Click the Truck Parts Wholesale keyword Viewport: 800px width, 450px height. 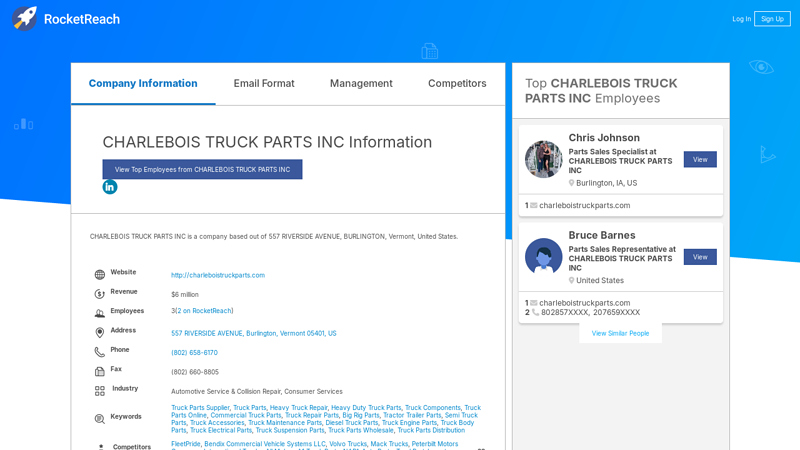point(361,430)
